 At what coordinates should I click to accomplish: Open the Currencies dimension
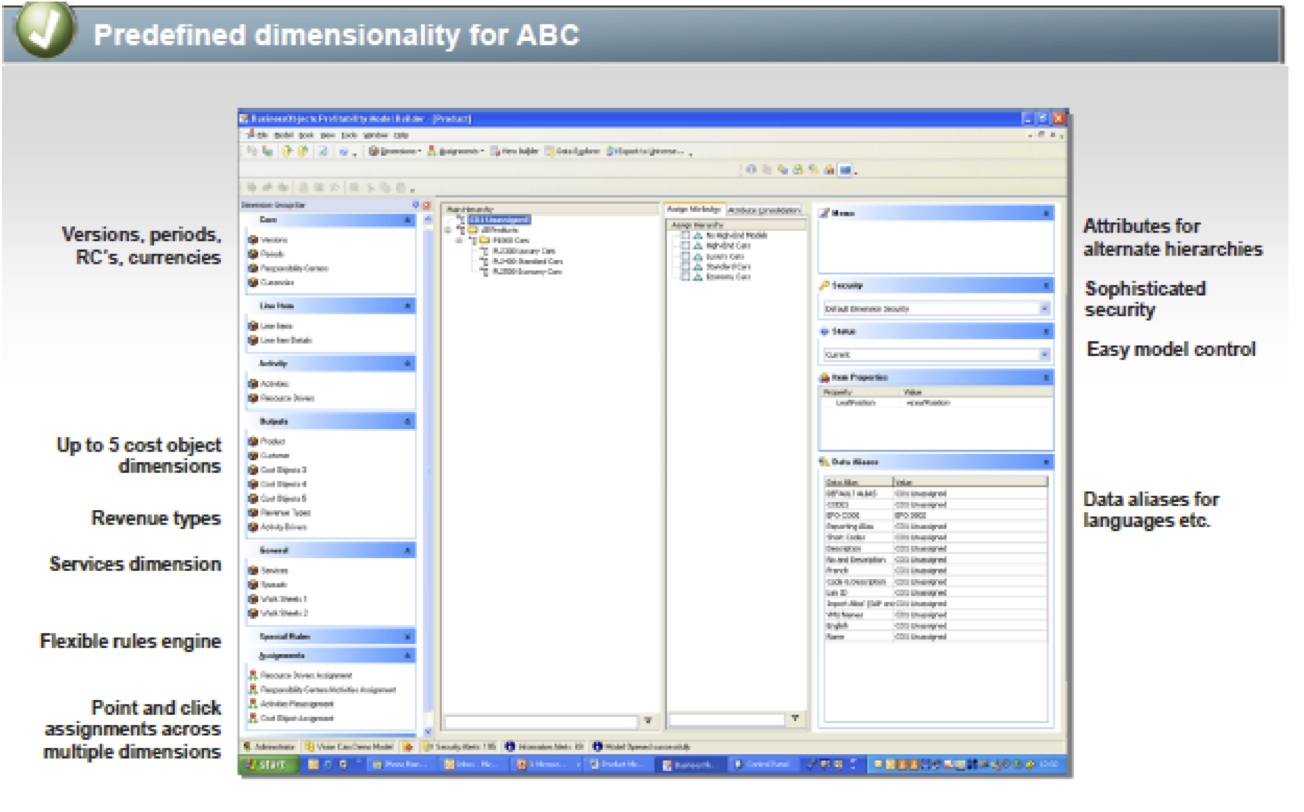(271, 282)
